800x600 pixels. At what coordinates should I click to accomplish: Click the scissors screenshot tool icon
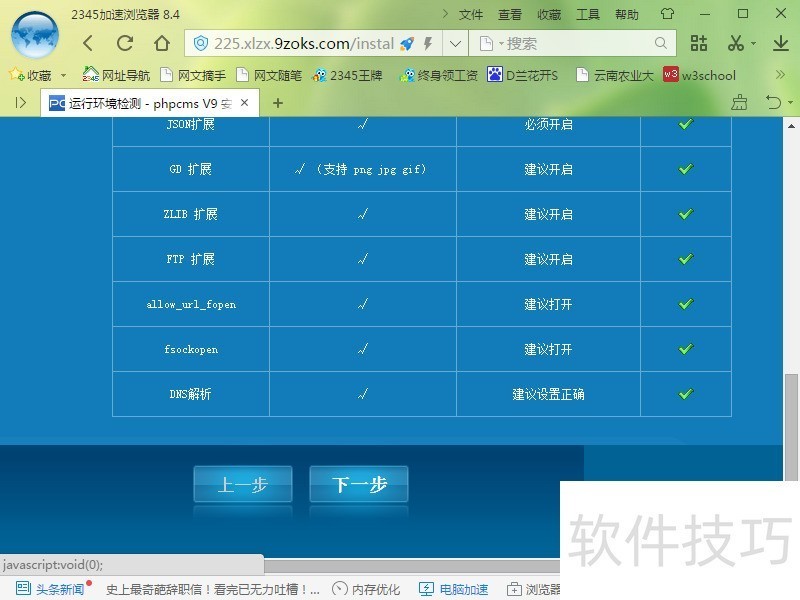click(736, 43)
